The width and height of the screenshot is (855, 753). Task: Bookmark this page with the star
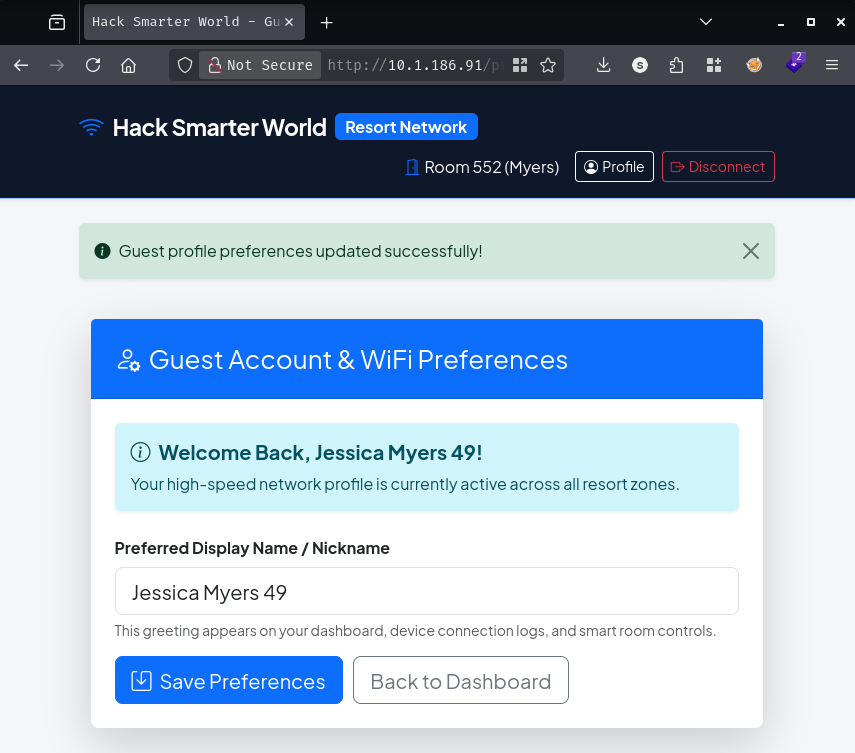point(547,65)
